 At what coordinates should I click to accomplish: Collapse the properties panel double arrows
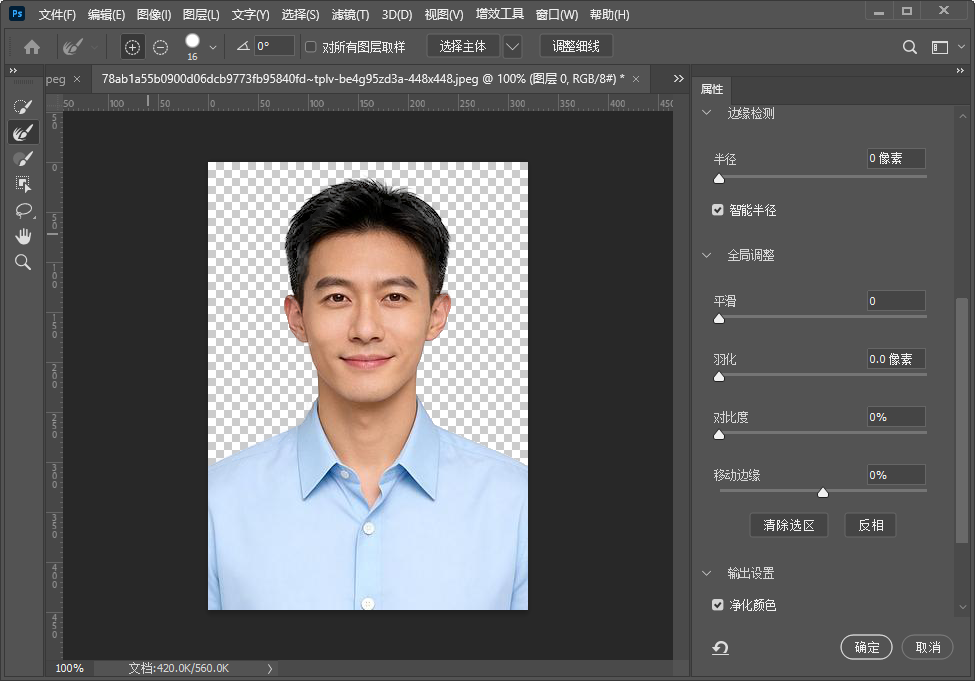click(959, 70)
